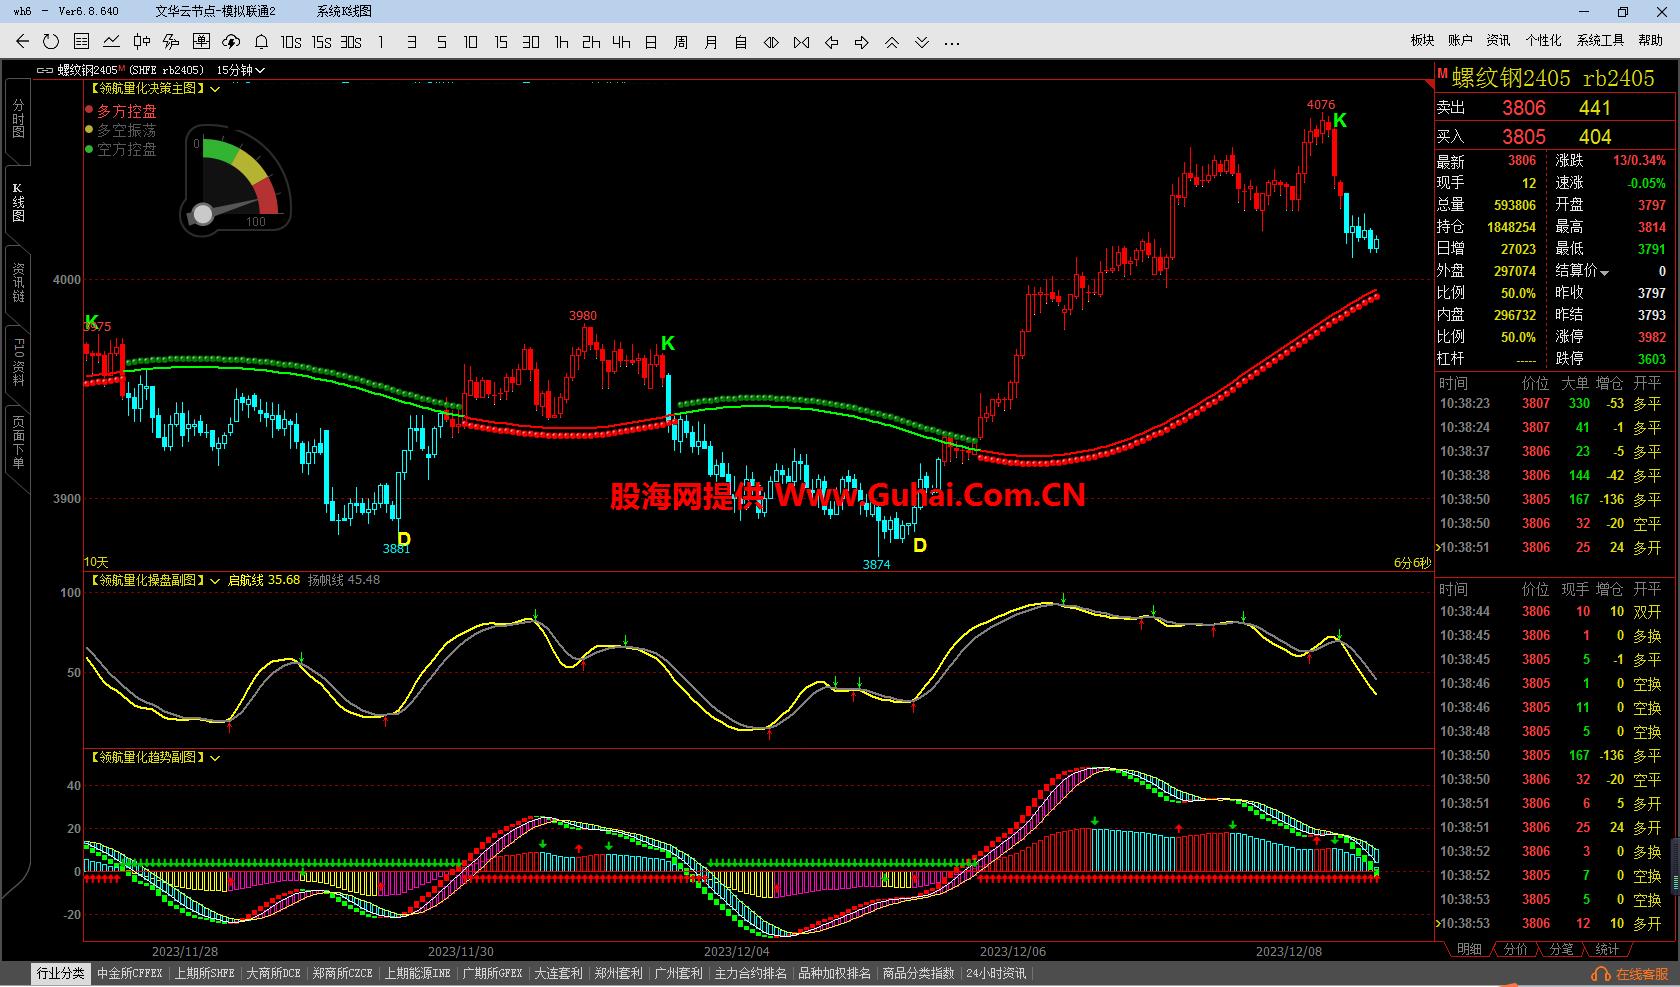Select the 15-minute period button
This screenshot has width=1680, height=987.
pyautogui.click(x=501, y=42)
